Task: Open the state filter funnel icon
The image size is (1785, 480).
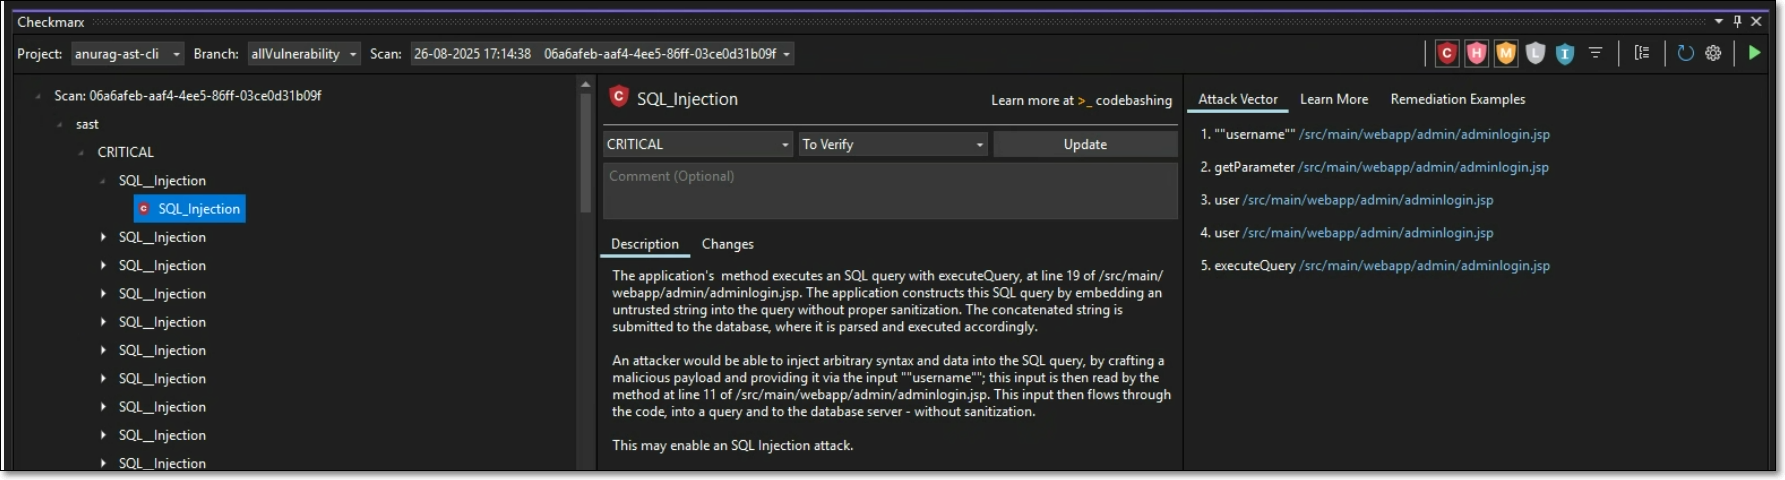Action: click(1596, 54)
